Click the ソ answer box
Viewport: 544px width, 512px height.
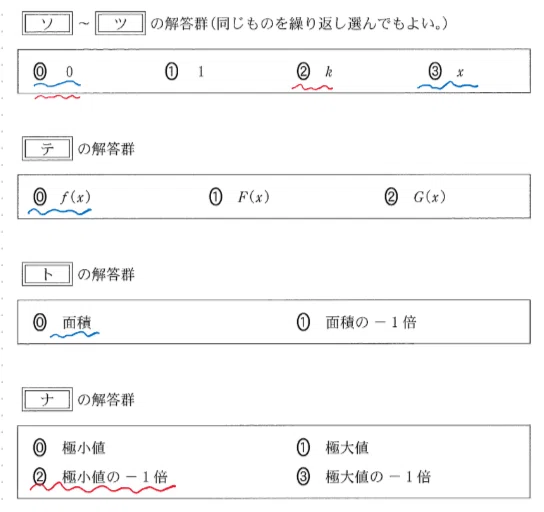click(x=47, y=23)
